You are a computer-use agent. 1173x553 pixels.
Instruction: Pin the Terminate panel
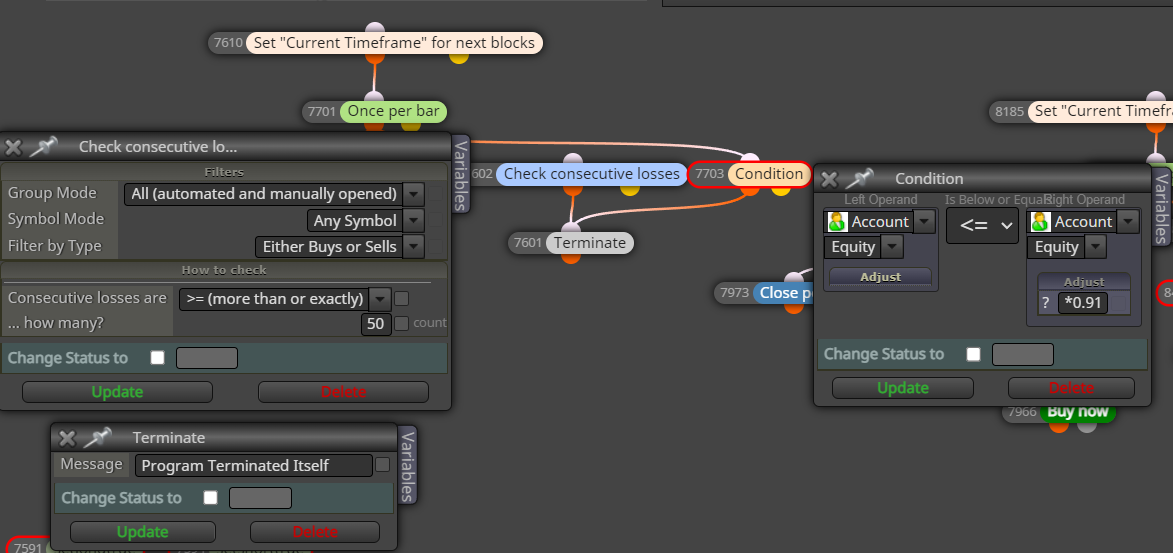tap(98, 438)
